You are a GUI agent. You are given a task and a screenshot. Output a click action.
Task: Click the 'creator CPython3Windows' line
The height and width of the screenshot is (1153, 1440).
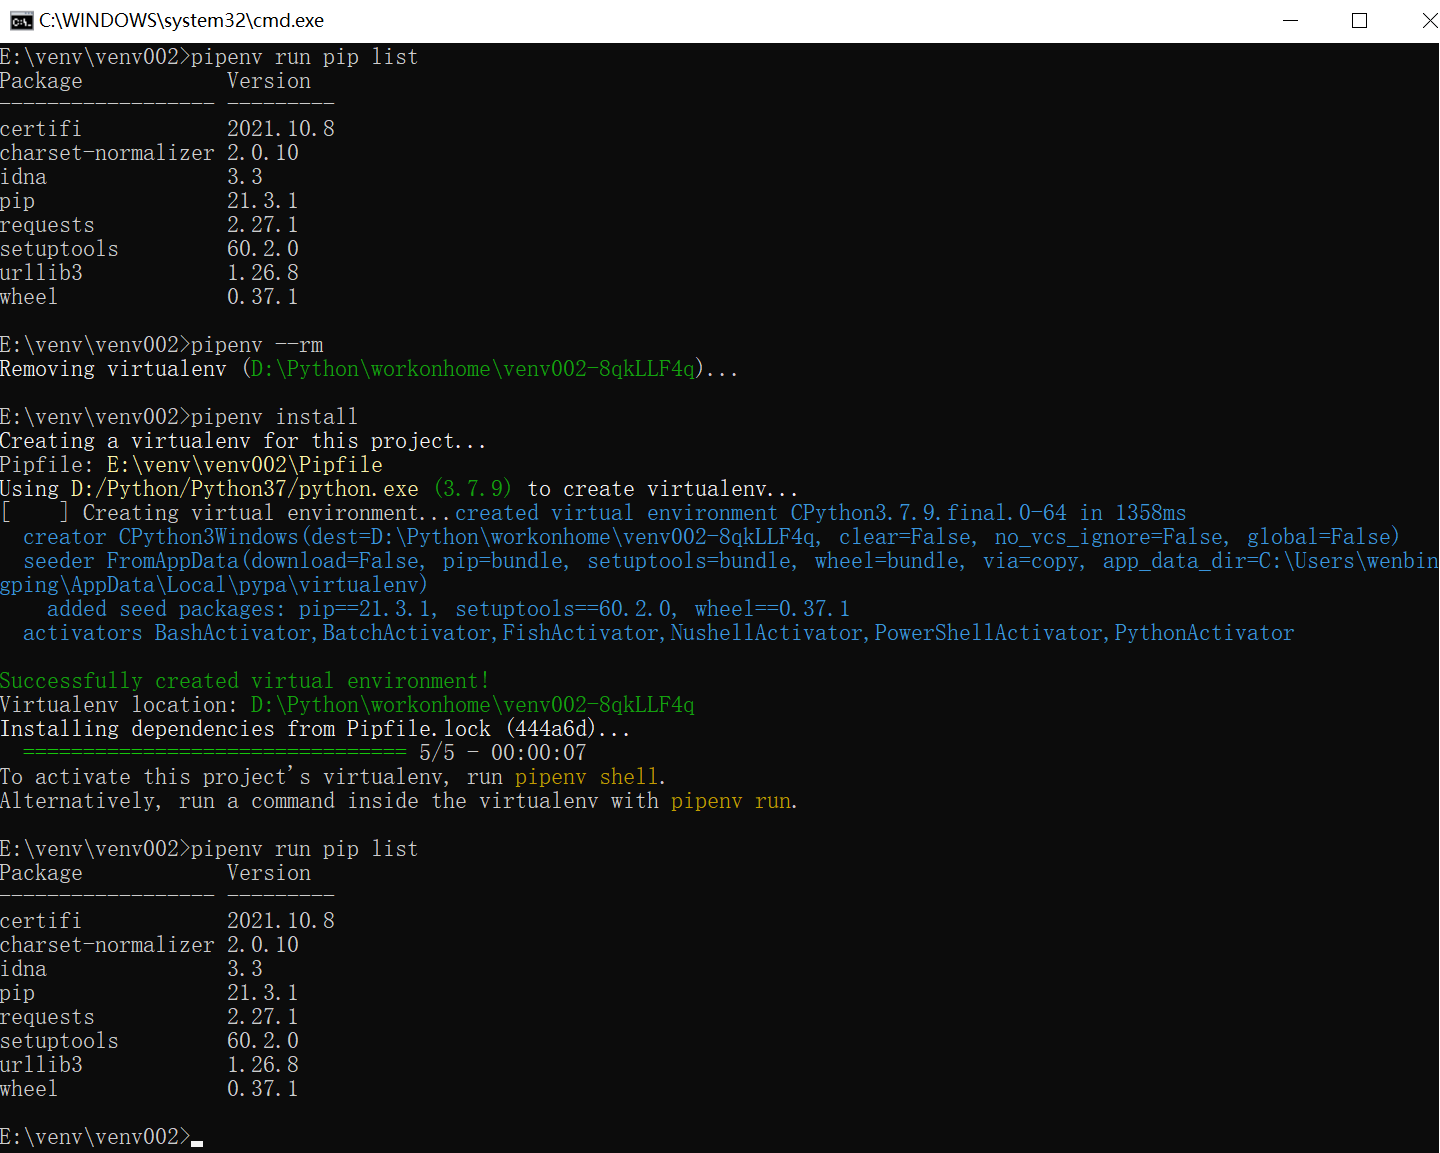712,537
